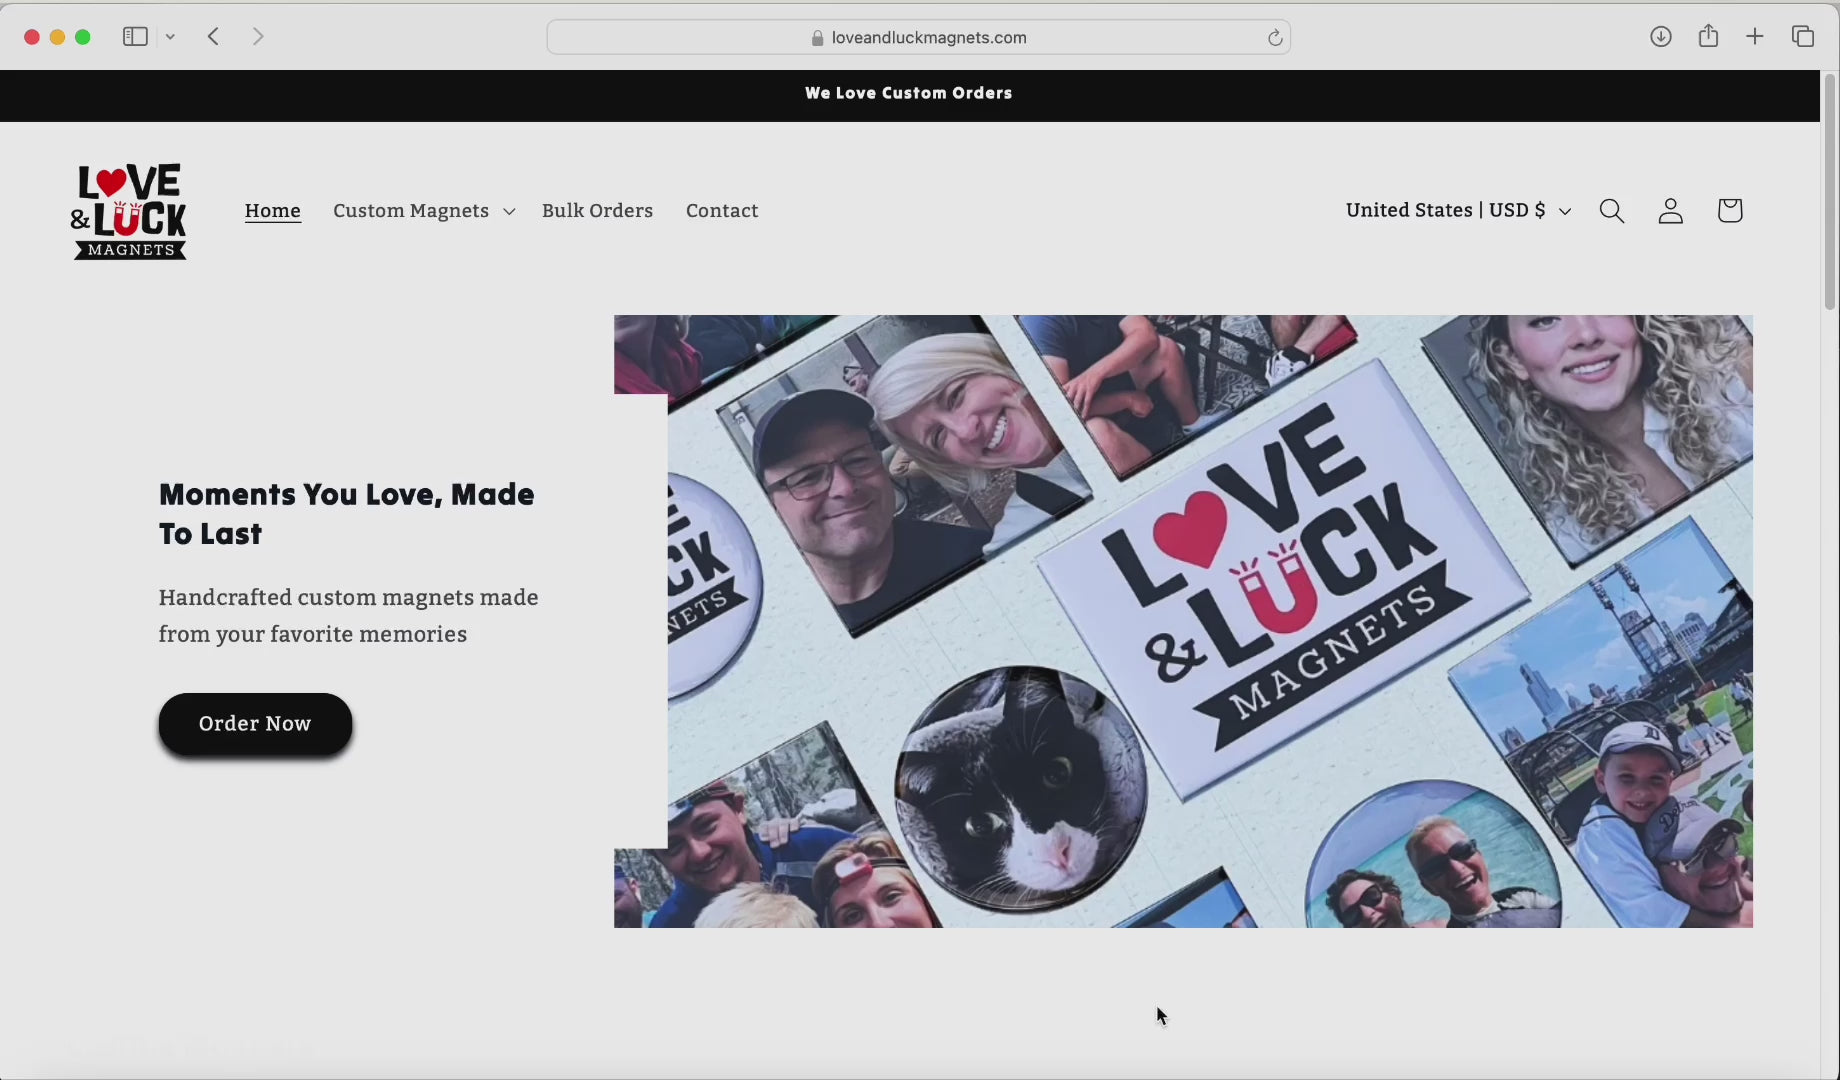Go to the Home nav link
The width and height of the screenshot is (1840, 1080).
tap(273, 211)
